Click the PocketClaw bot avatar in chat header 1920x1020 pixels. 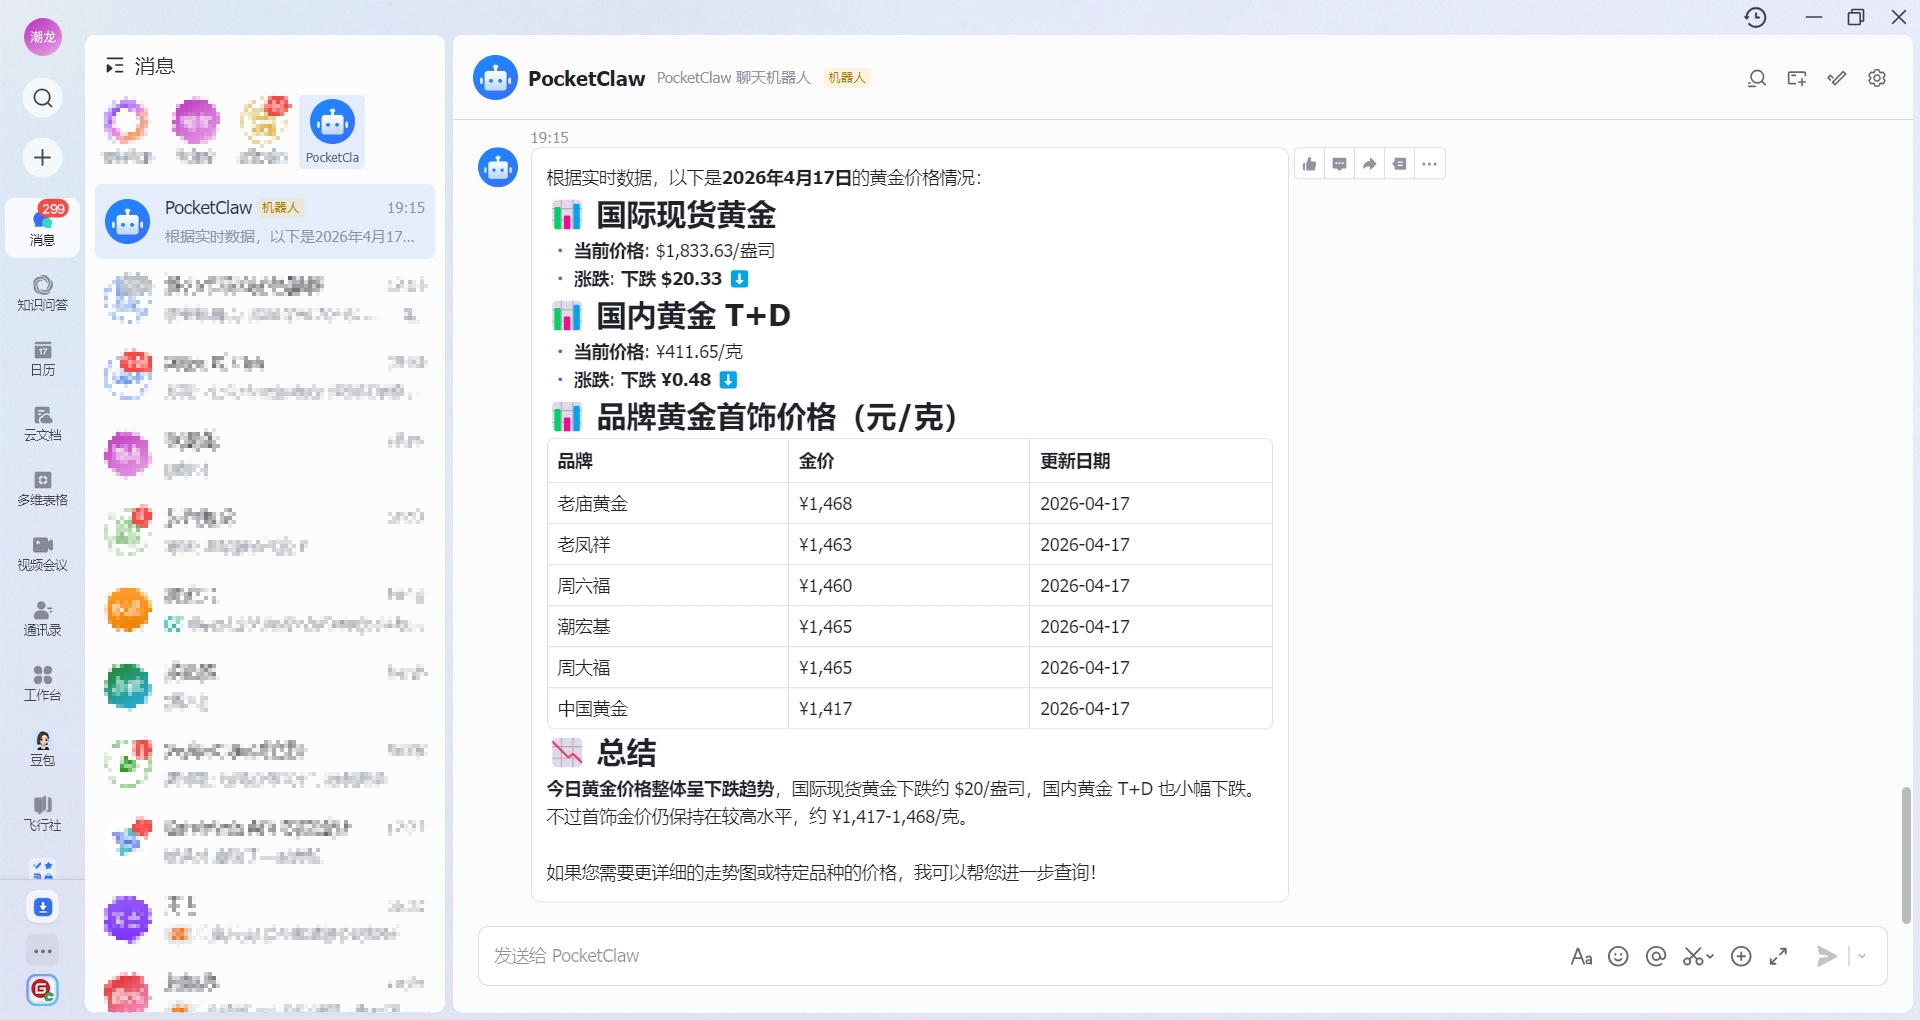495,78
